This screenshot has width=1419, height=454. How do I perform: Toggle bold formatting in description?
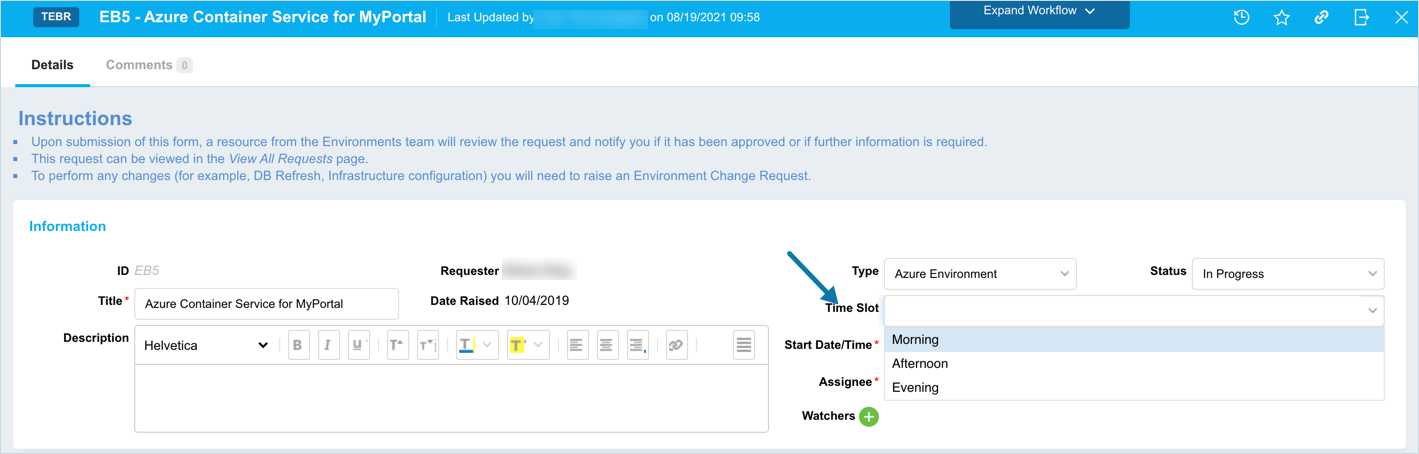298,345
